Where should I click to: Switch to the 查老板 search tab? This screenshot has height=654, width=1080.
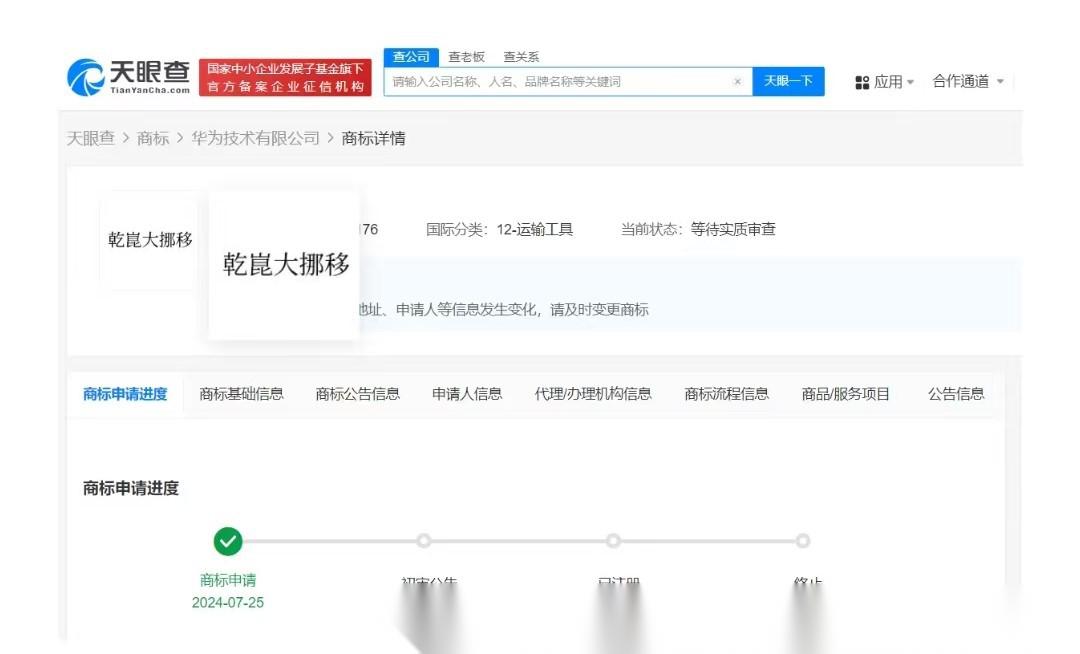(x=466, y=57)
